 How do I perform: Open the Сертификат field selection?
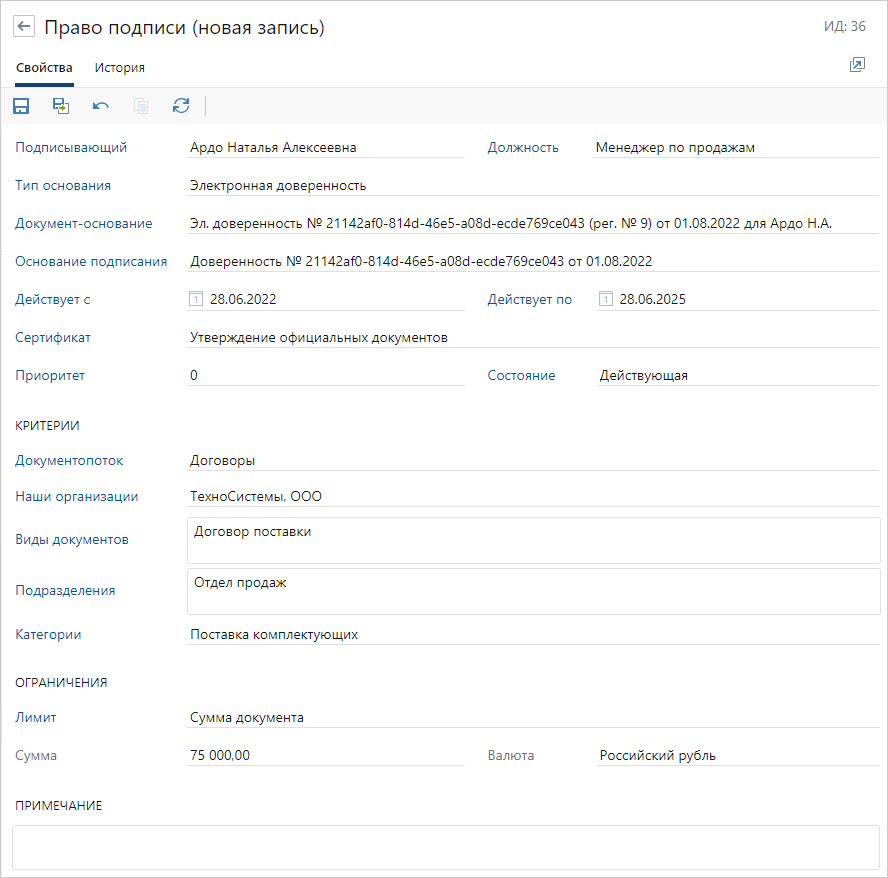coord(532,338)
